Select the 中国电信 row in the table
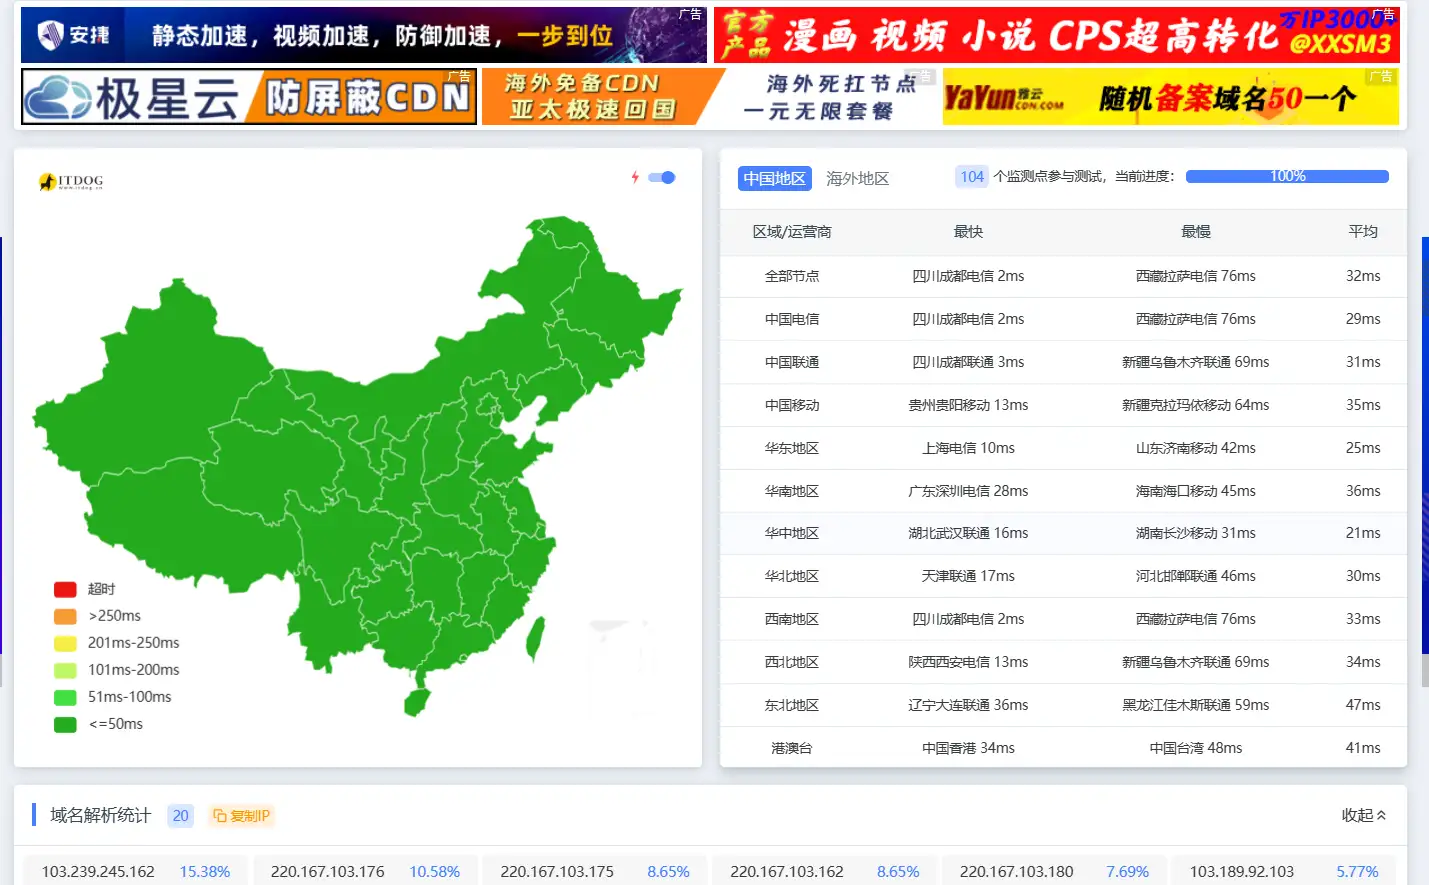 [791, 319]
